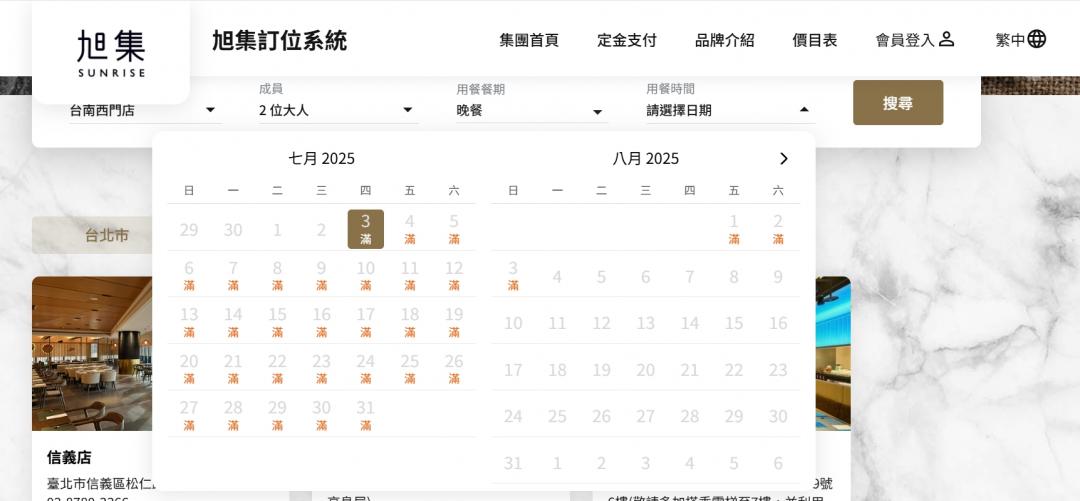
Task: Select August 7 in calendar
Action: pos(689,277)
